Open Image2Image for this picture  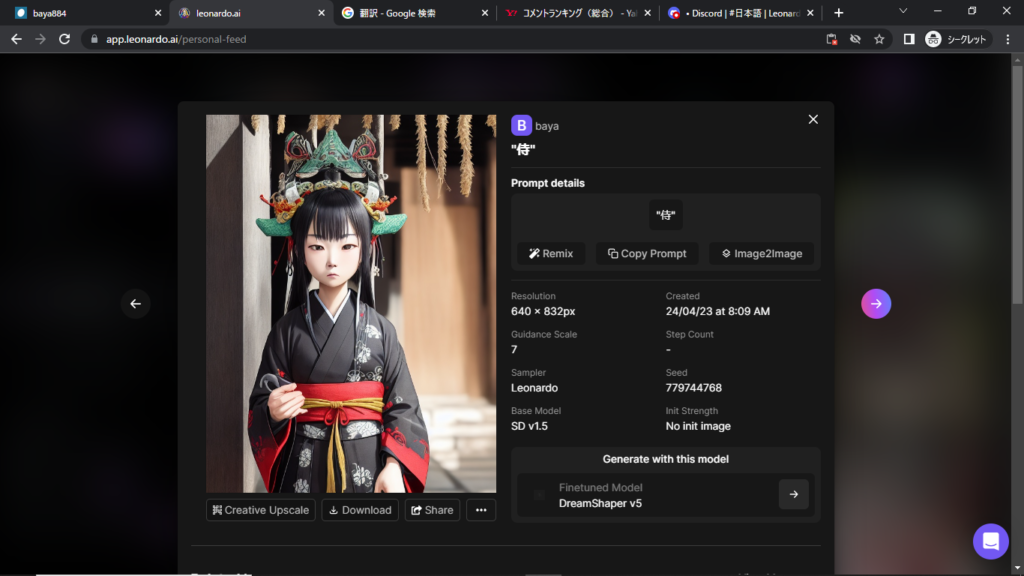pos(761,254)
